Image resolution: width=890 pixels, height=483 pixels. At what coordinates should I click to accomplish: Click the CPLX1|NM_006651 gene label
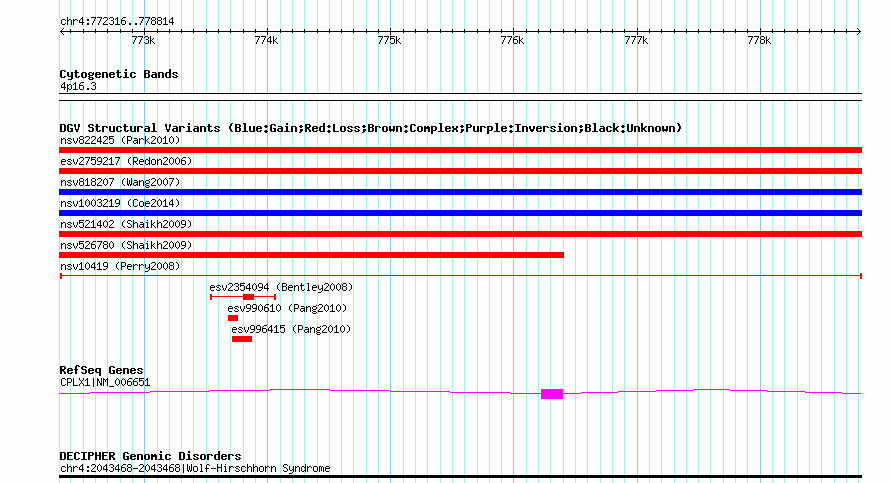(x=105, y=383)
